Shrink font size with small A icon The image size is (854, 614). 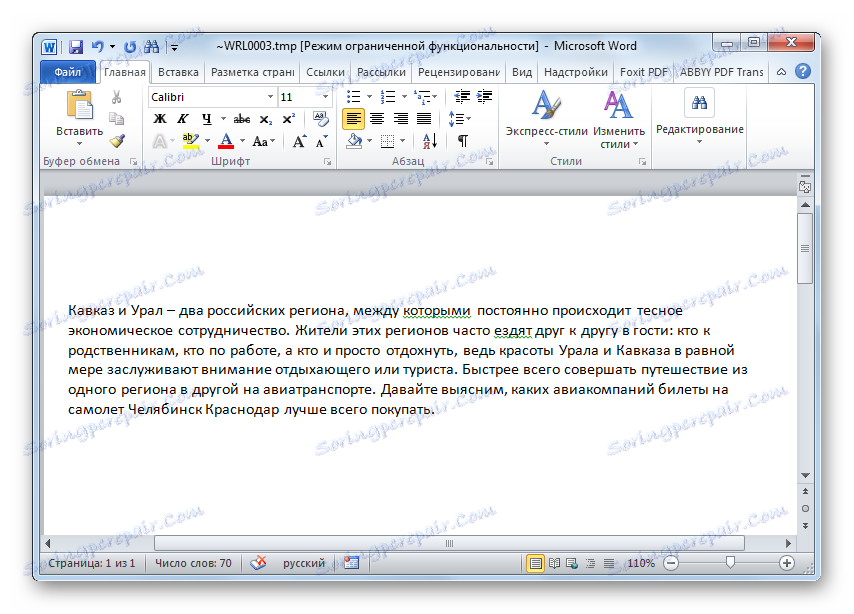pyautogui.click(x=321, y=142)
